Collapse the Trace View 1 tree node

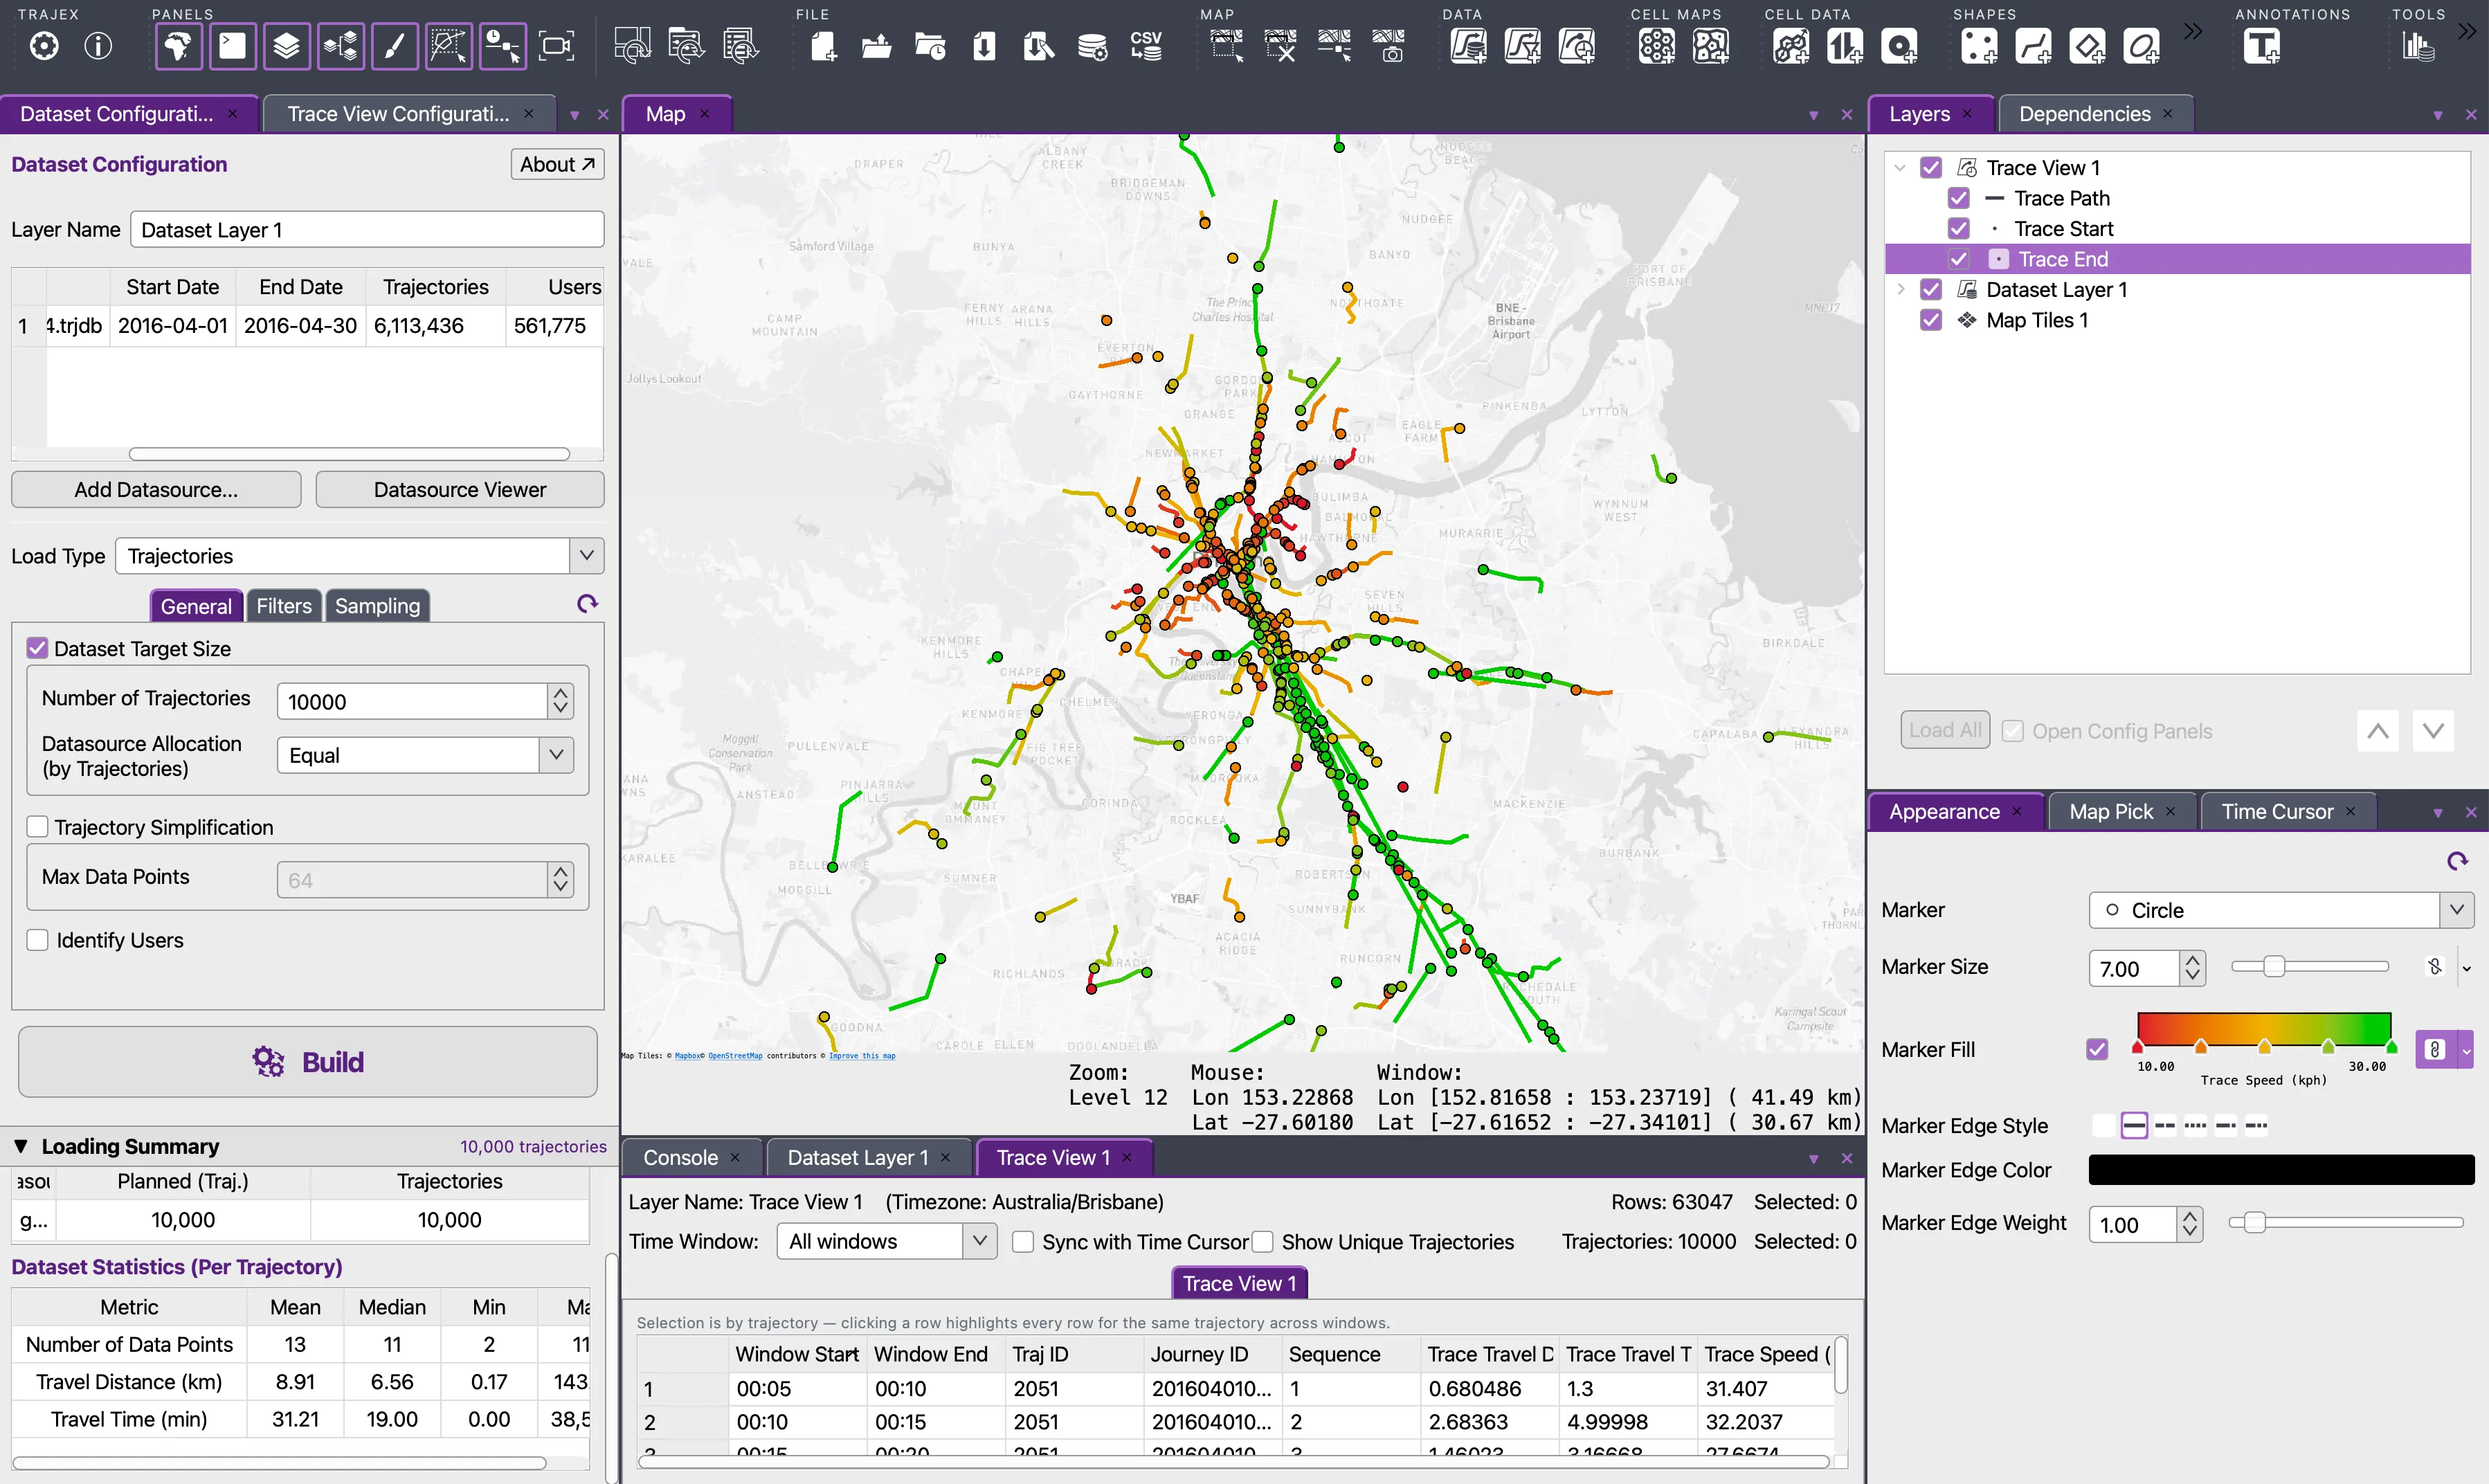pyautogui.click(x=1900, y=167)
